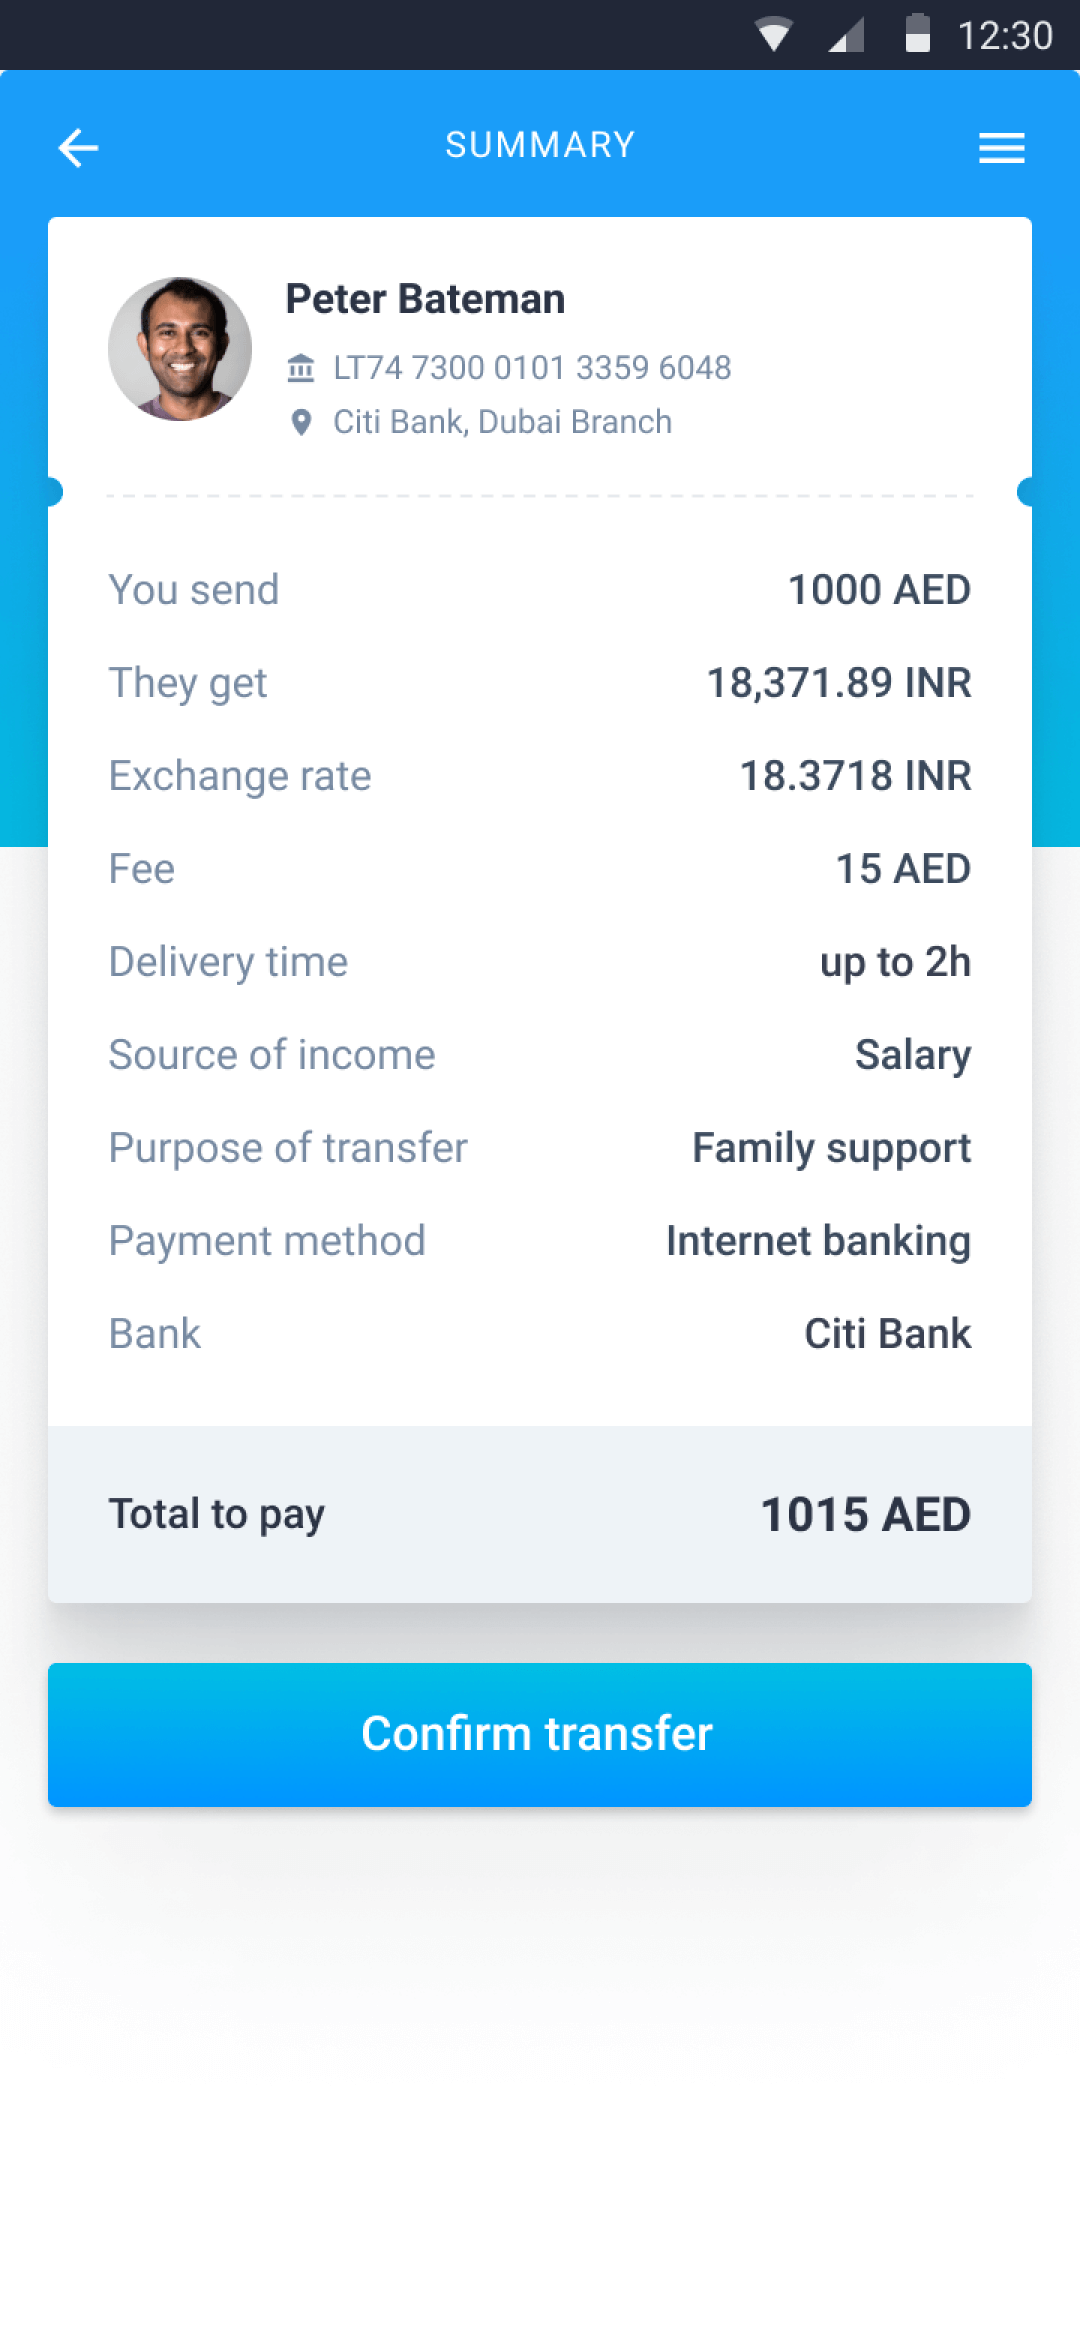Select the Family support purpose value
This screenshot has height=2340, width=1080.
831,1148
